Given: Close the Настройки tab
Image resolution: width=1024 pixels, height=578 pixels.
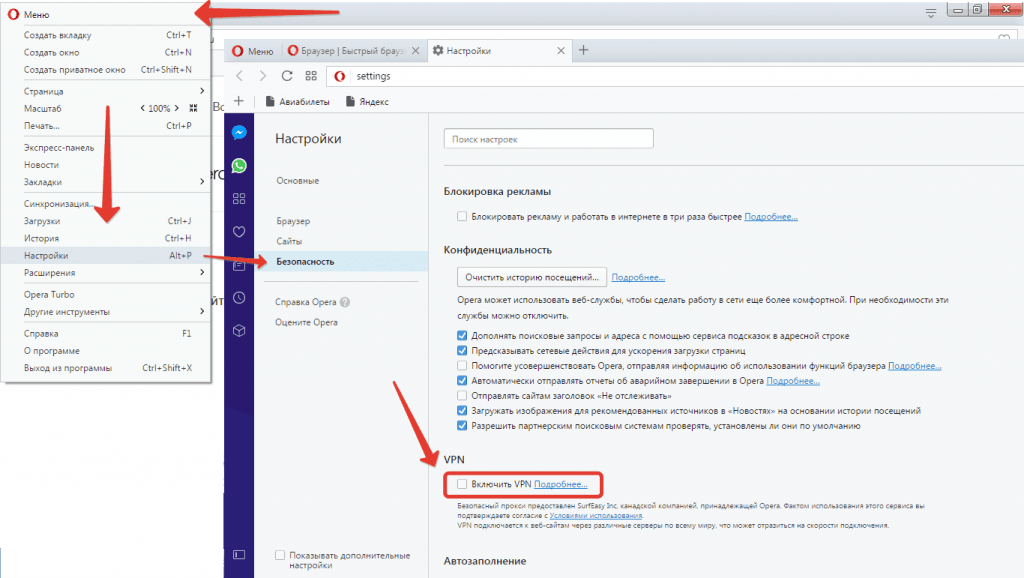Looking at the screenshot, I should tap(560, 50).
